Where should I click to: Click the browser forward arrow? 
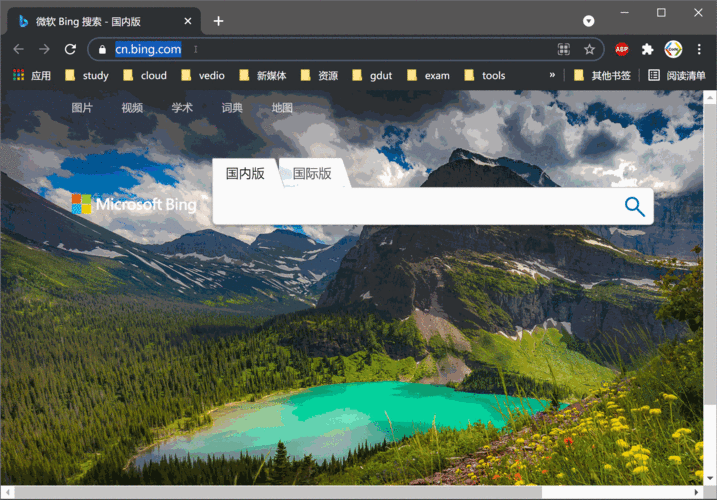click(44, 49)
